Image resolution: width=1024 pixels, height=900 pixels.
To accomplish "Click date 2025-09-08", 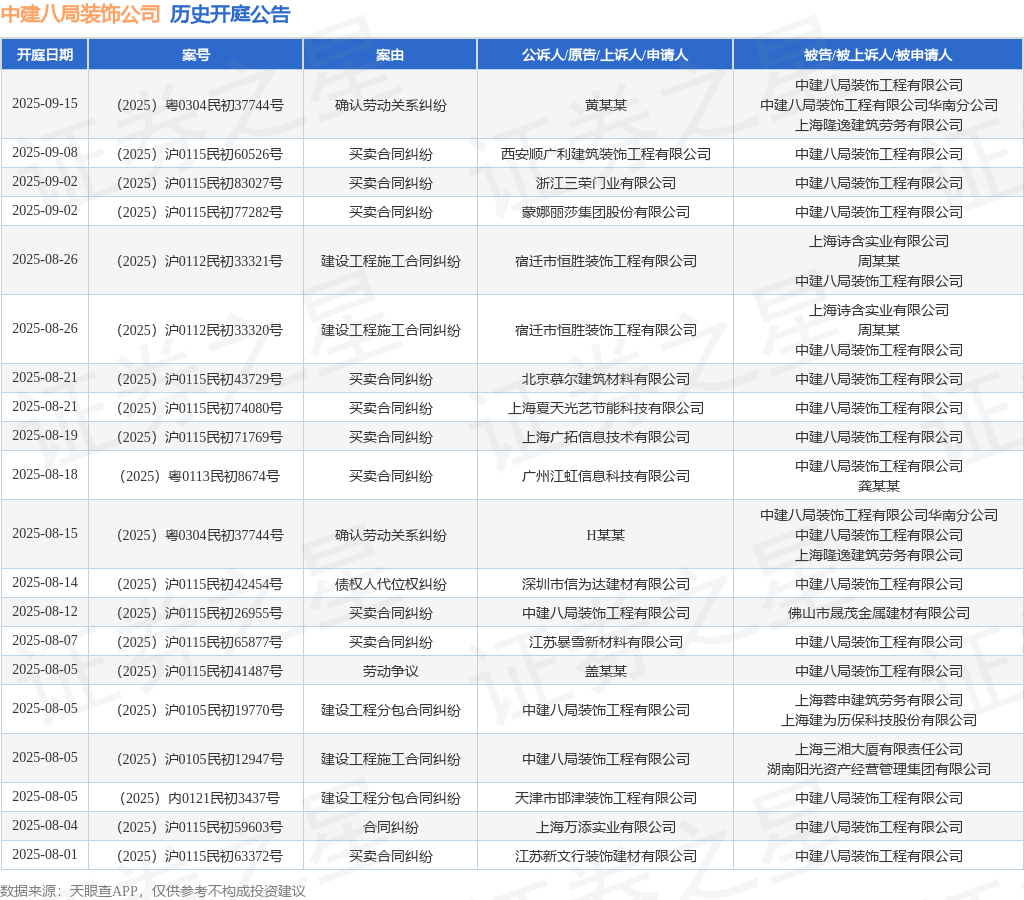I will click(x=44, y=153).
